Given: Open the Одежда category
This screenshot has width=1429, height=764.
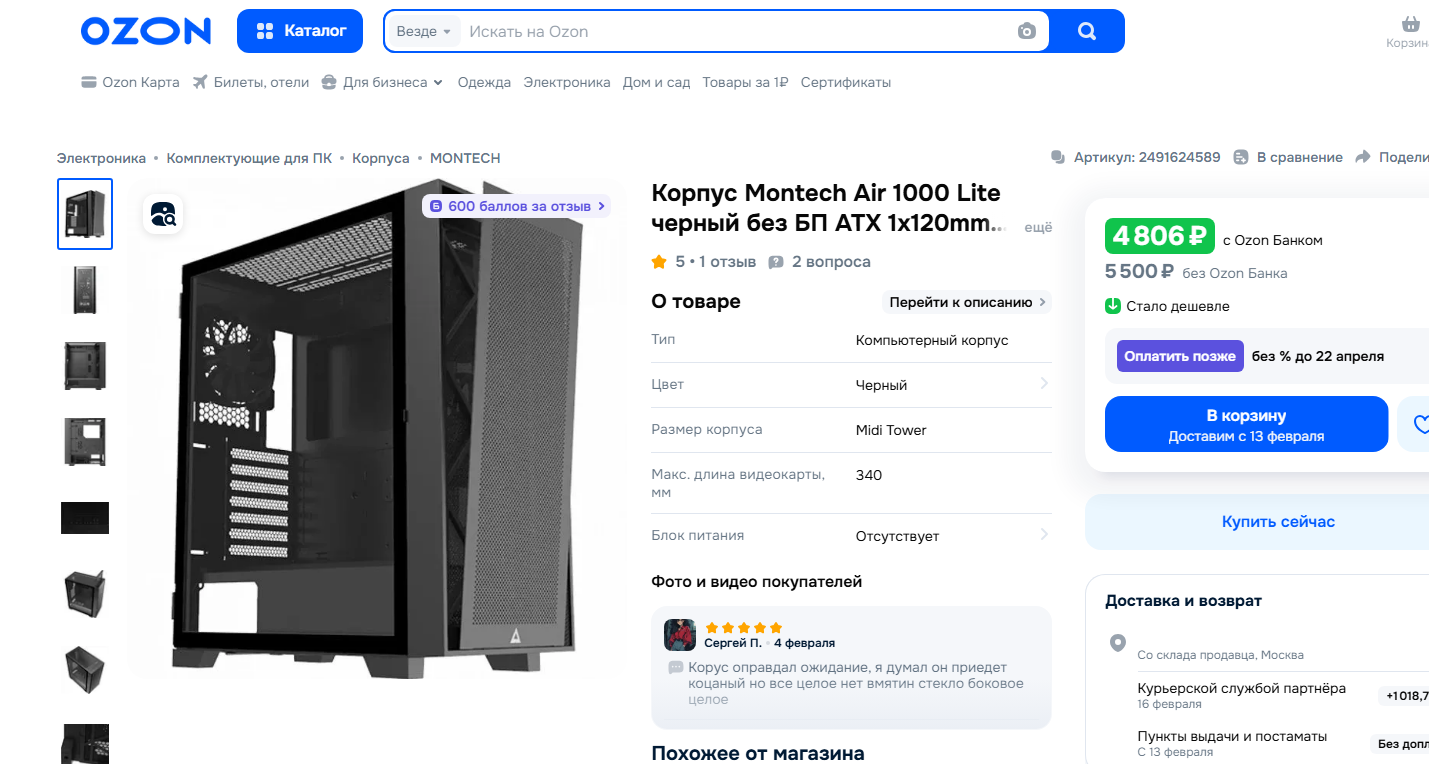Looking at the screenshot, I should click(484, 83).
